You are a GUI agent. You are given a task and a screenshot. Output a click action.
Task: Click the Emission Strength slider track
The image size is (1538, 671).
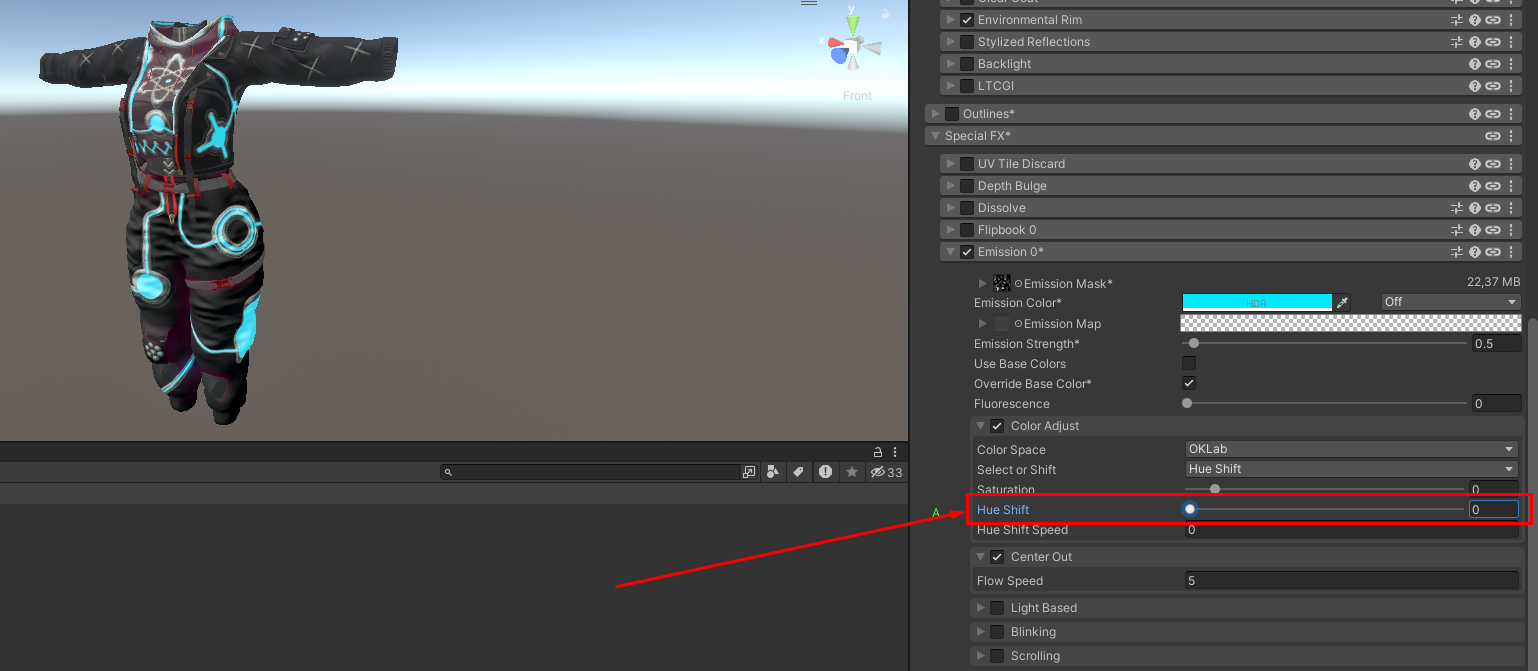(x=1324, y=343)
